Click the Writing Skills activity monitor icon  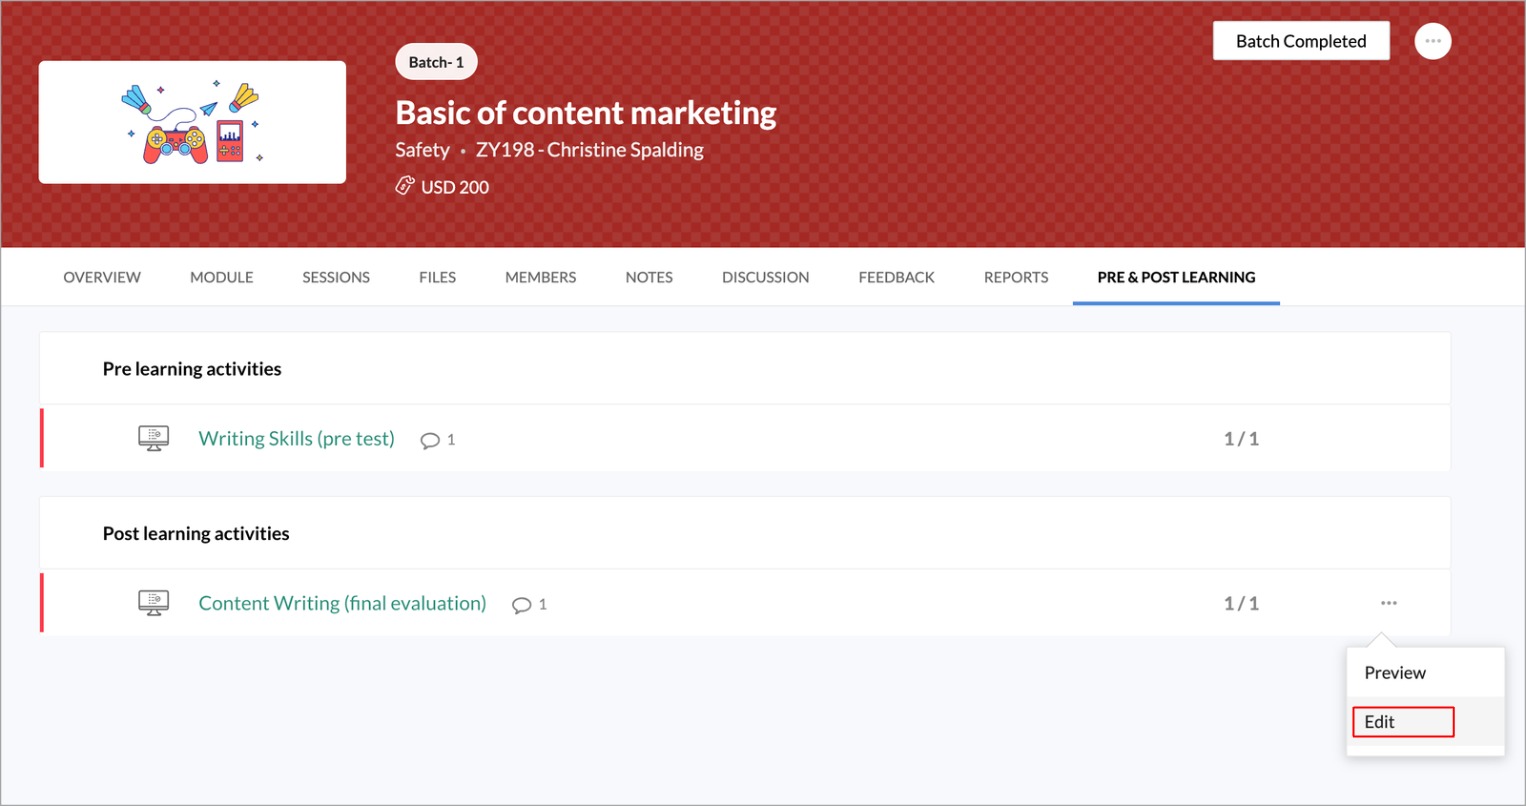pyautogui.click(x=153, y=438)
